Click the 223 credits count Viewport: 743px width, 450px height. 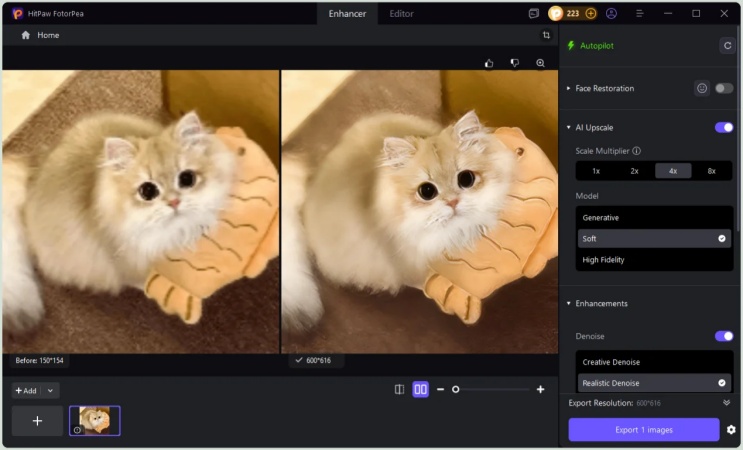pyautogui.click(x=573, y=14)
